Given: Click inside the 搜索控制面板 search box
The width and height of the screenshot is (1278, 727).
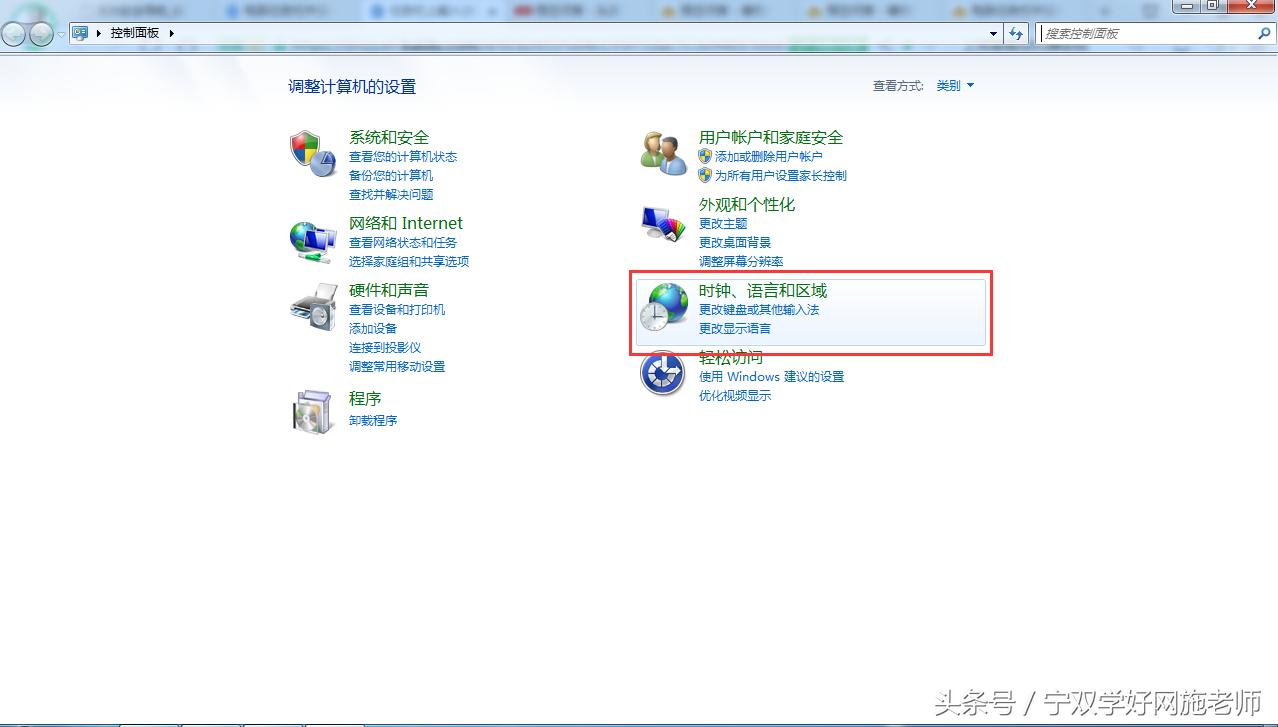Looking at the screenshot, I should [1140, 32].
